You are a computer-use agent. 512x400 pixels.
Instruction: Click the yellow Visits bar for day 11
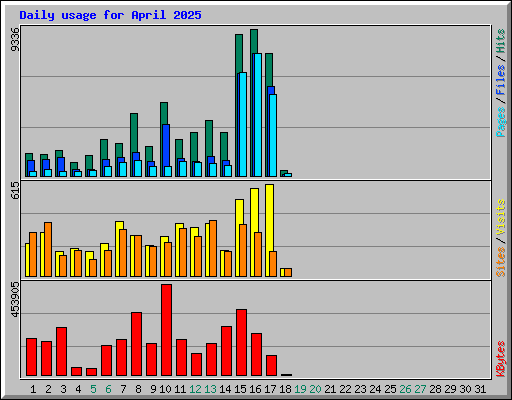179,226
